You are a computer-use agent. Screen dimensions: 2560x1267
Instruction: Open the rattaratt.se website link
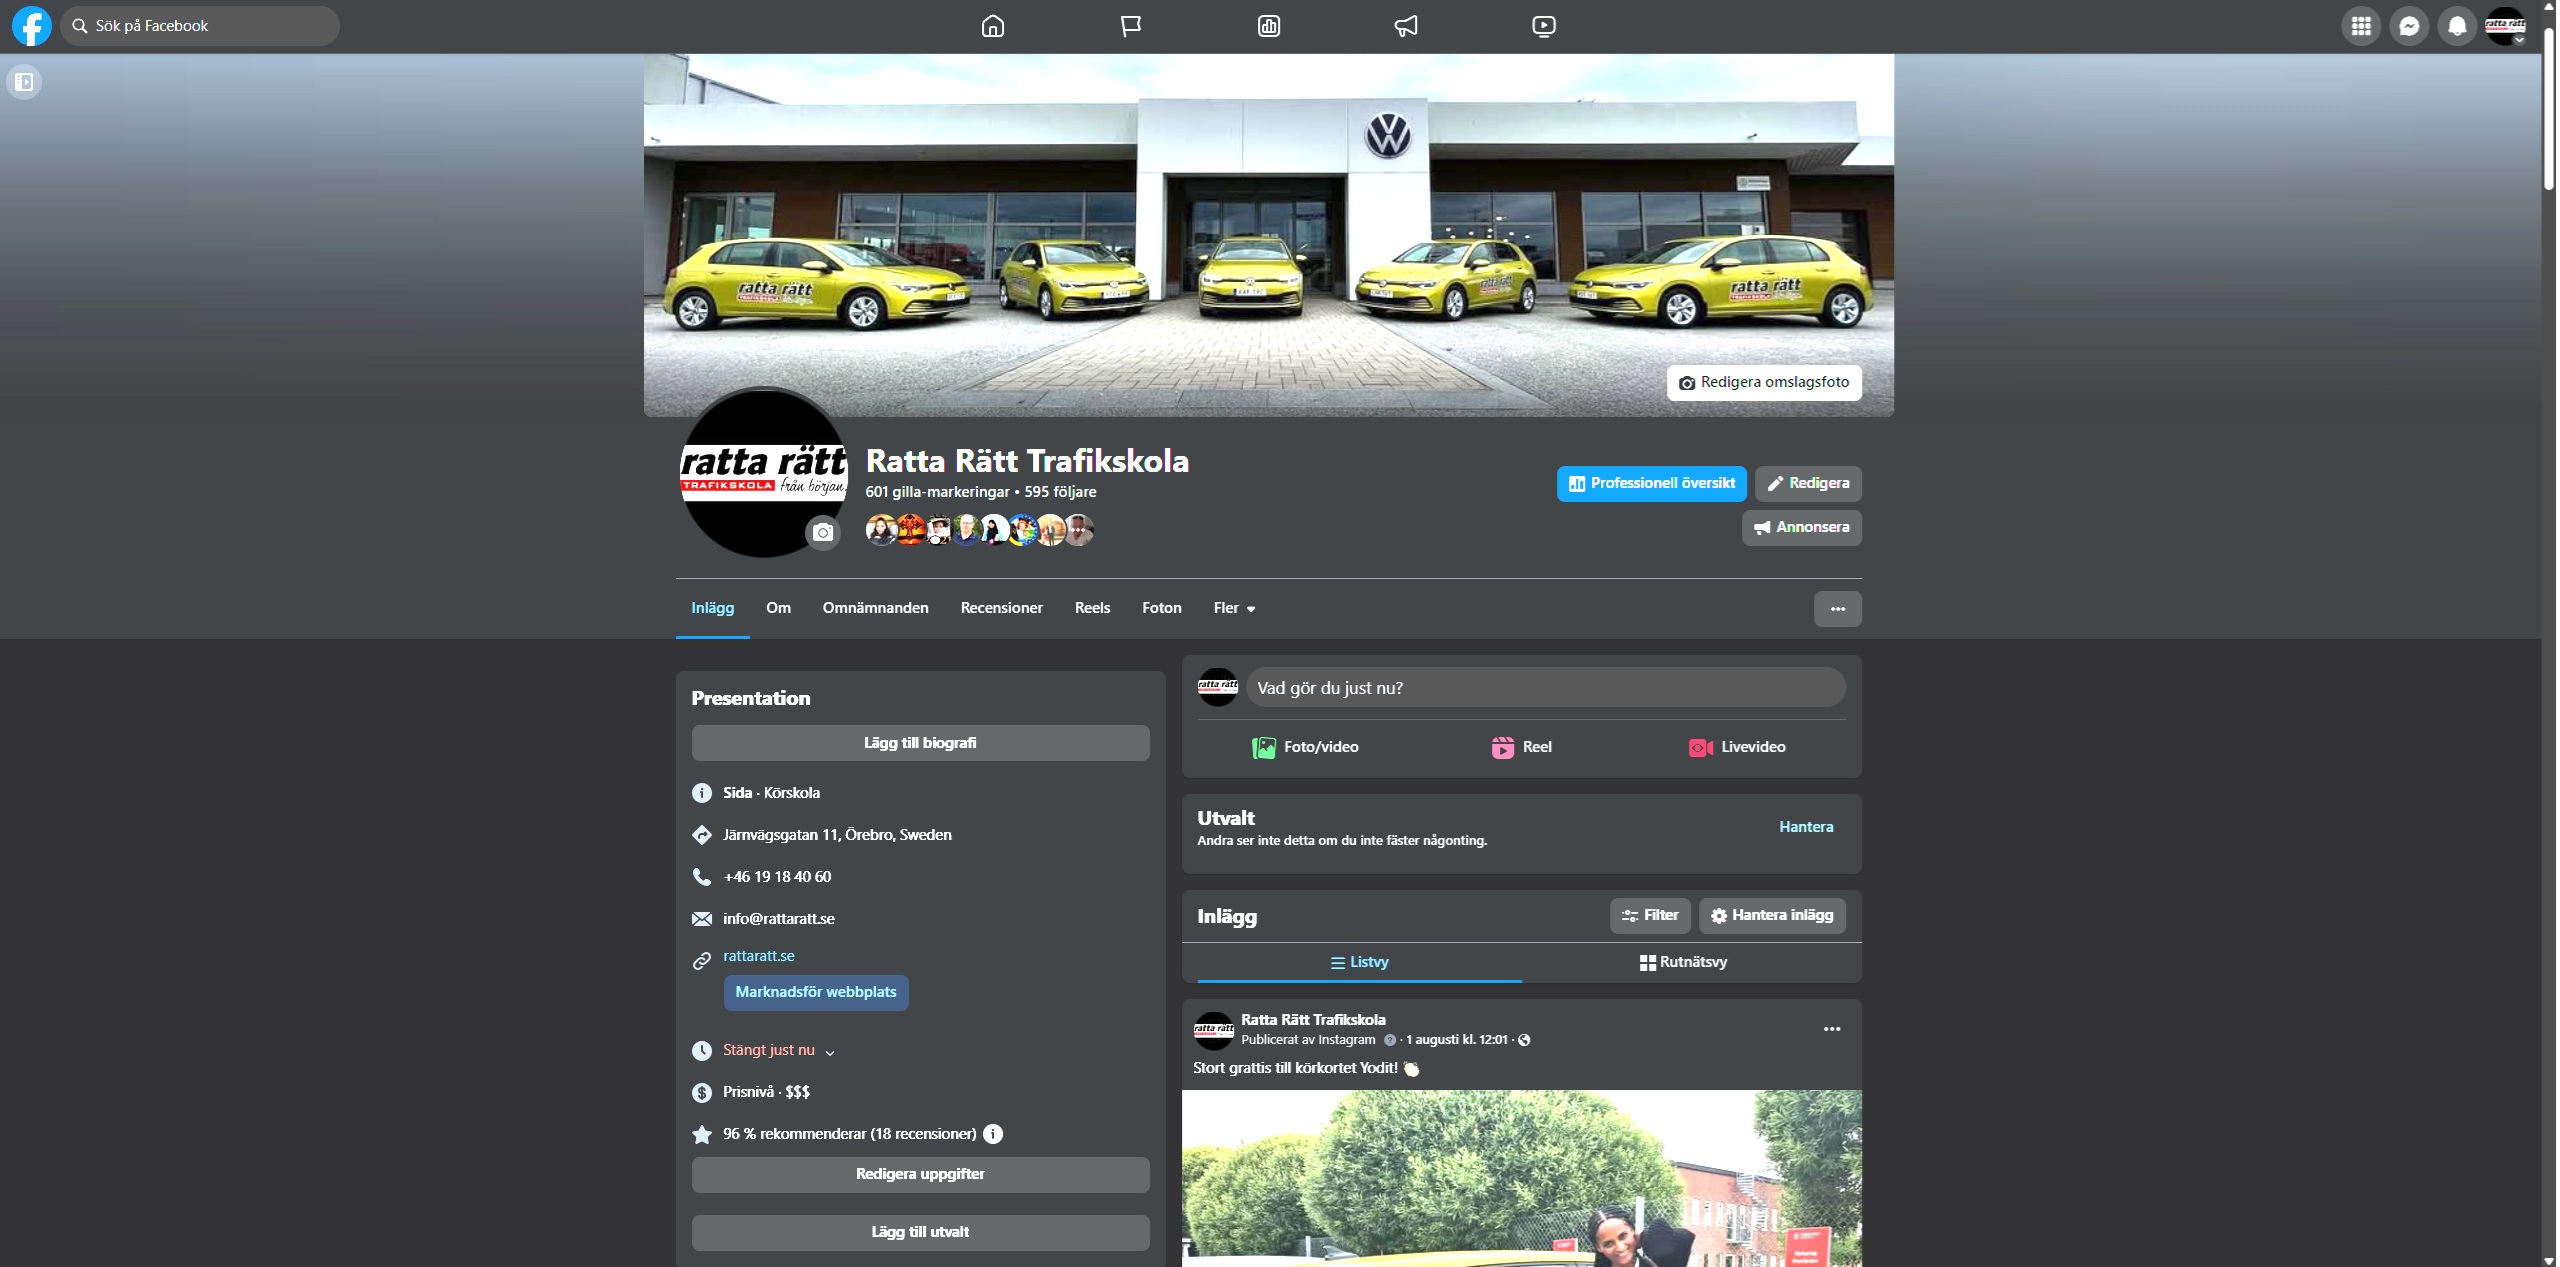pyautogui.click(x=758, y=956)
